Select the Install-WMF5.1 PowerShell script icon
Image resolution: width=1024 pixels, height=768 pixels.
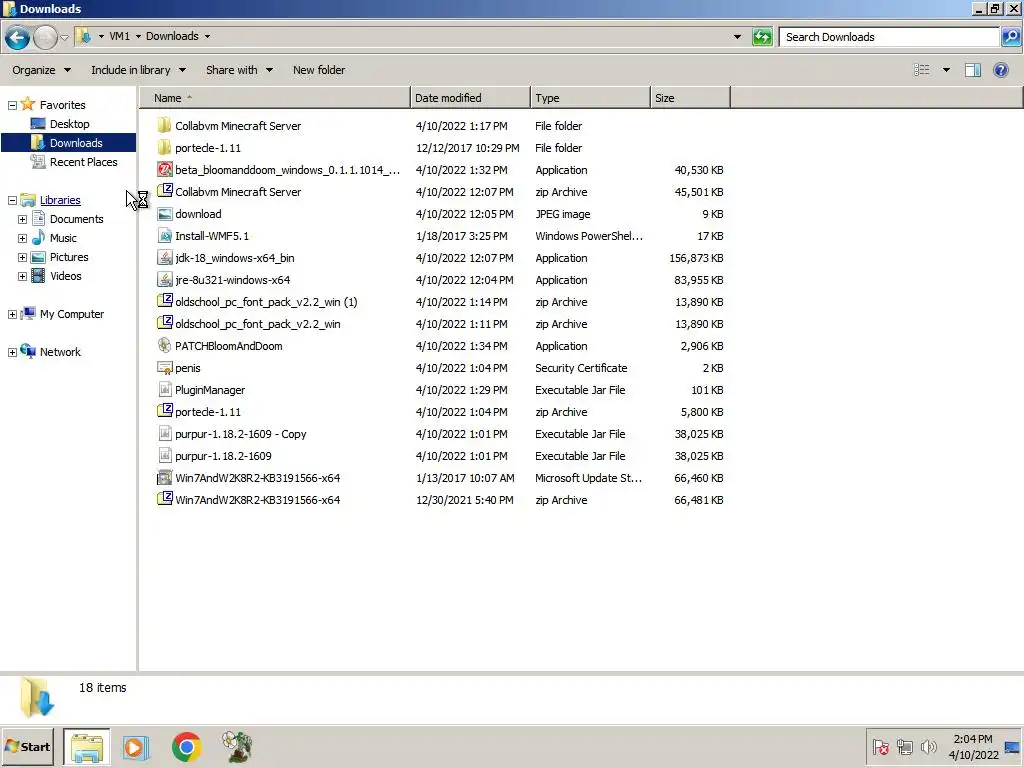tap(165, 236)
